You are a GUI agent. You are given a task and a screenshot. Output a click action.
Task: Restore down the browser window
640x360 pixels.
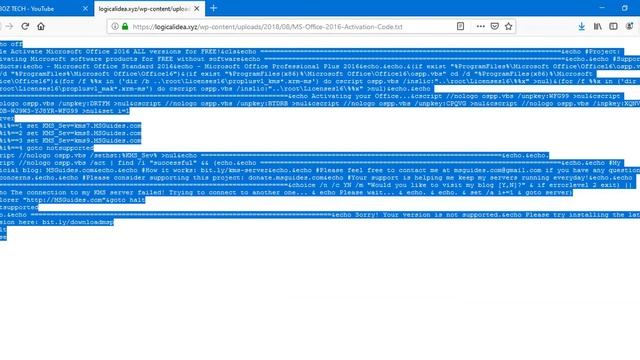tap(624, 8)
